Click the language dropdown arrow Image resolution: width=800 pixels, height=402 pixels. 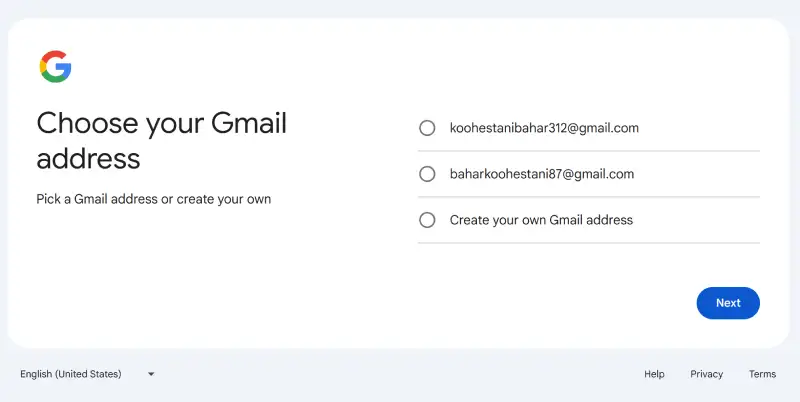(151, 374)
